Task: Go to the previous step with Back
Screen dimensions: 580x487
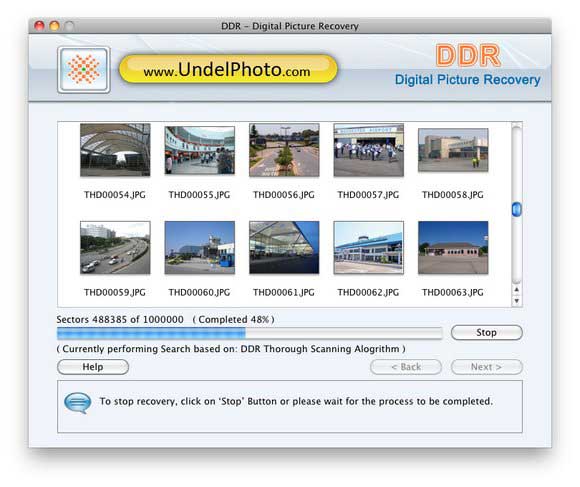Action: click(x=406, y=367)
